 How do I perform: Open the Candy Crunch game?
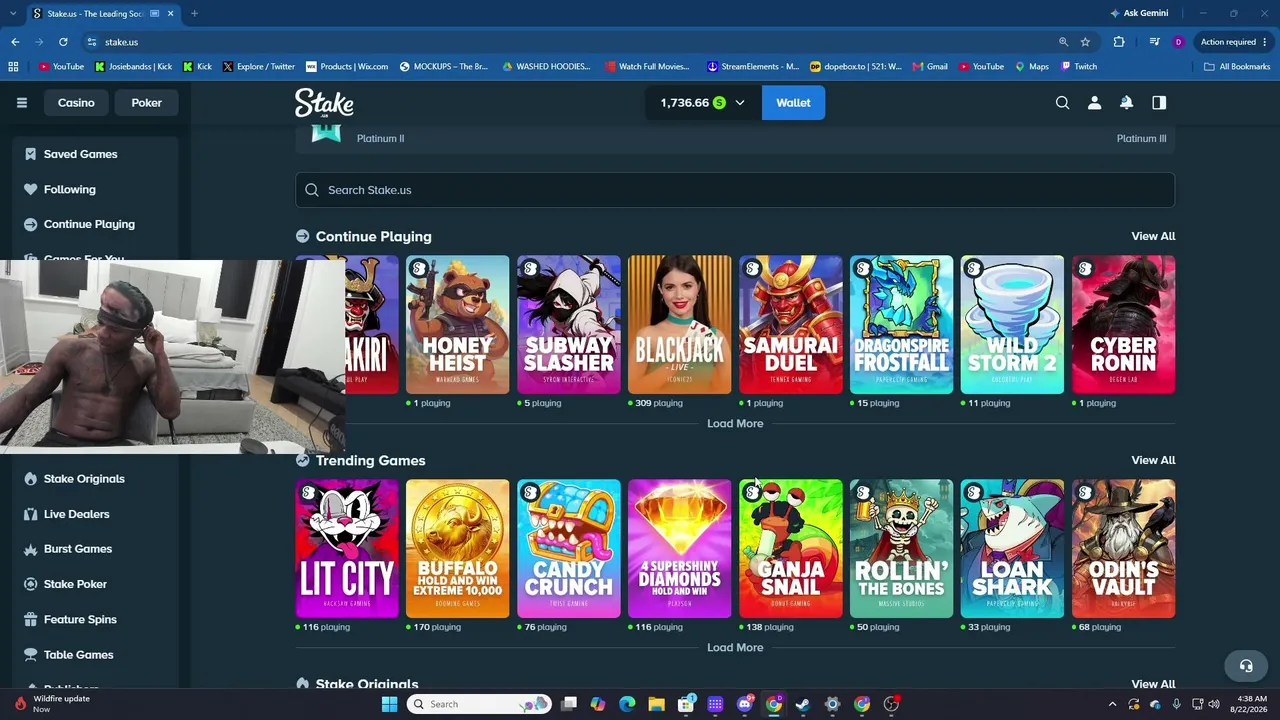tap(568, 548)
